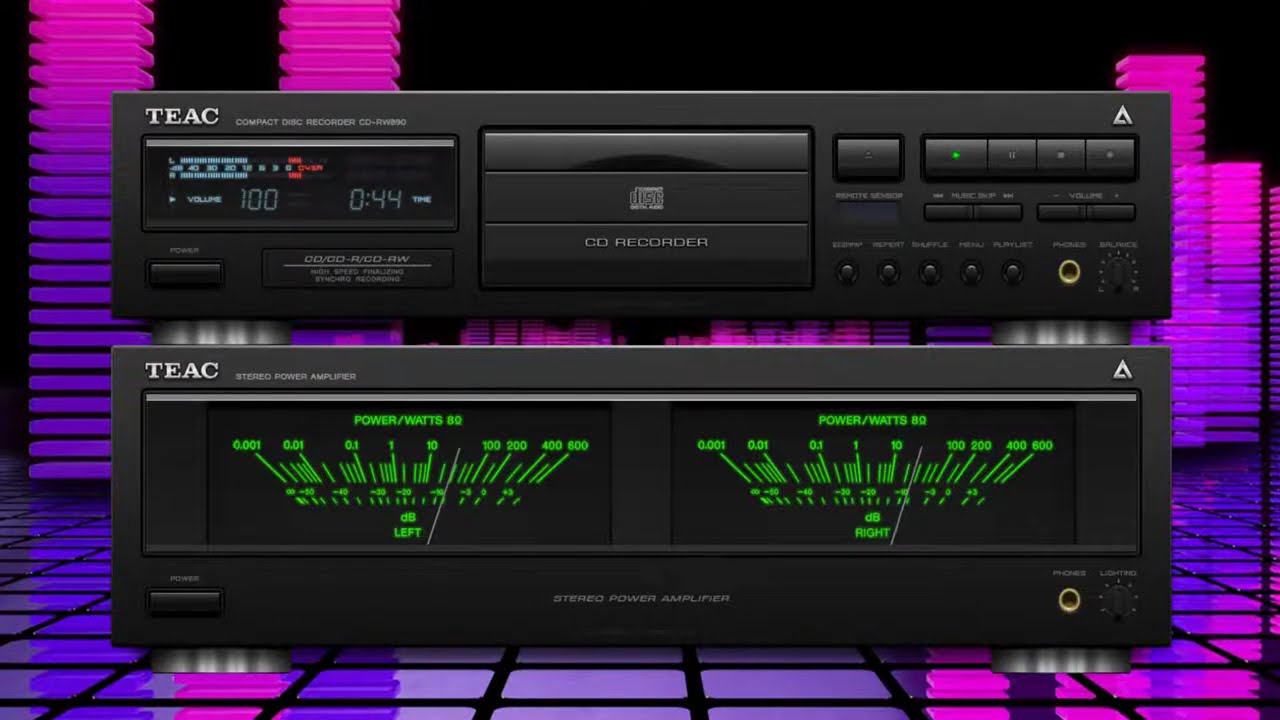
Task: Stop the disc with the Stop button
Action: coord(1061,156)
